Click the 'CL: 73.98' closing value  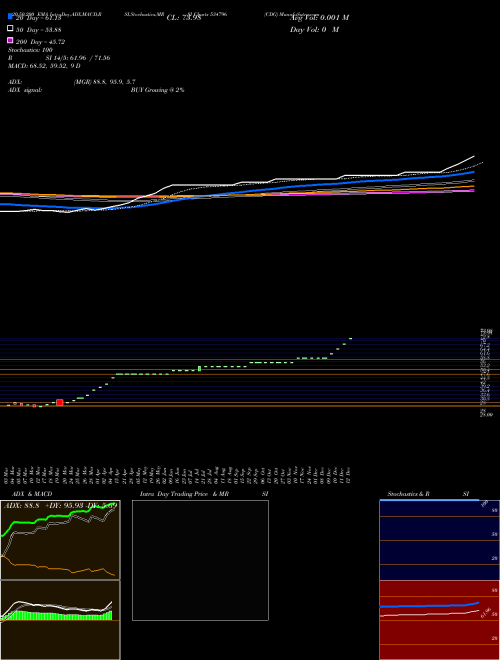click(x=184, y=18)
